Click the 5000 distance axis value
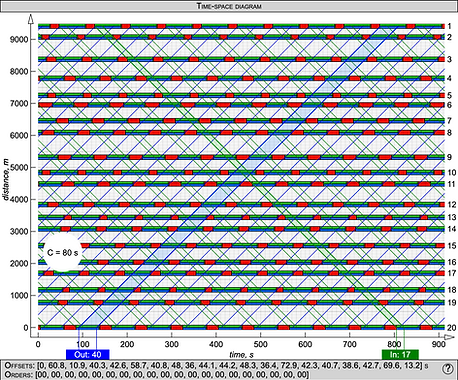The height and width of the screenshot is (380, 458). coord(19,167)
